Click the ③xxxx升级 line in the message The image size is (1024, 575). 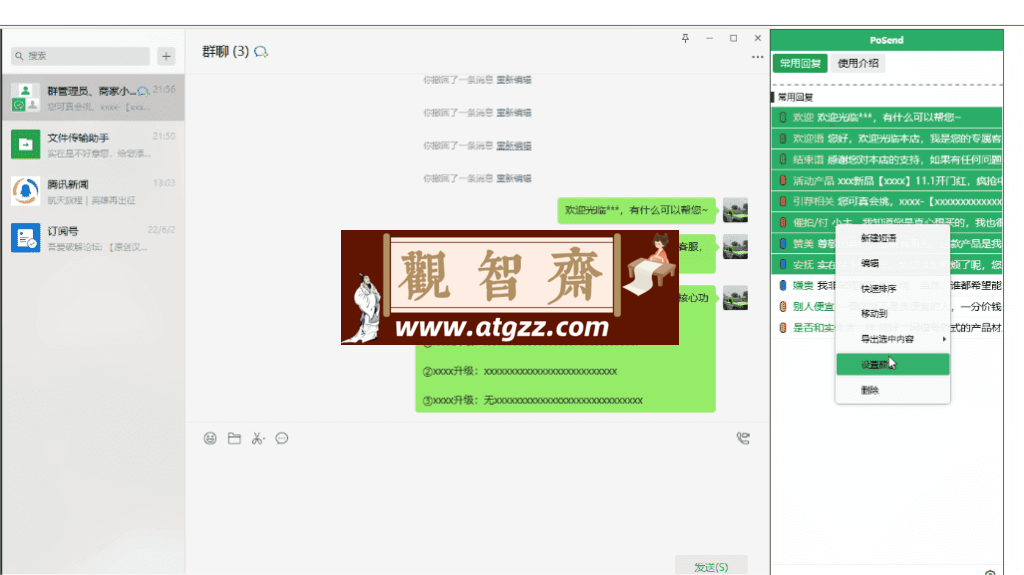[x=533, y=400]
